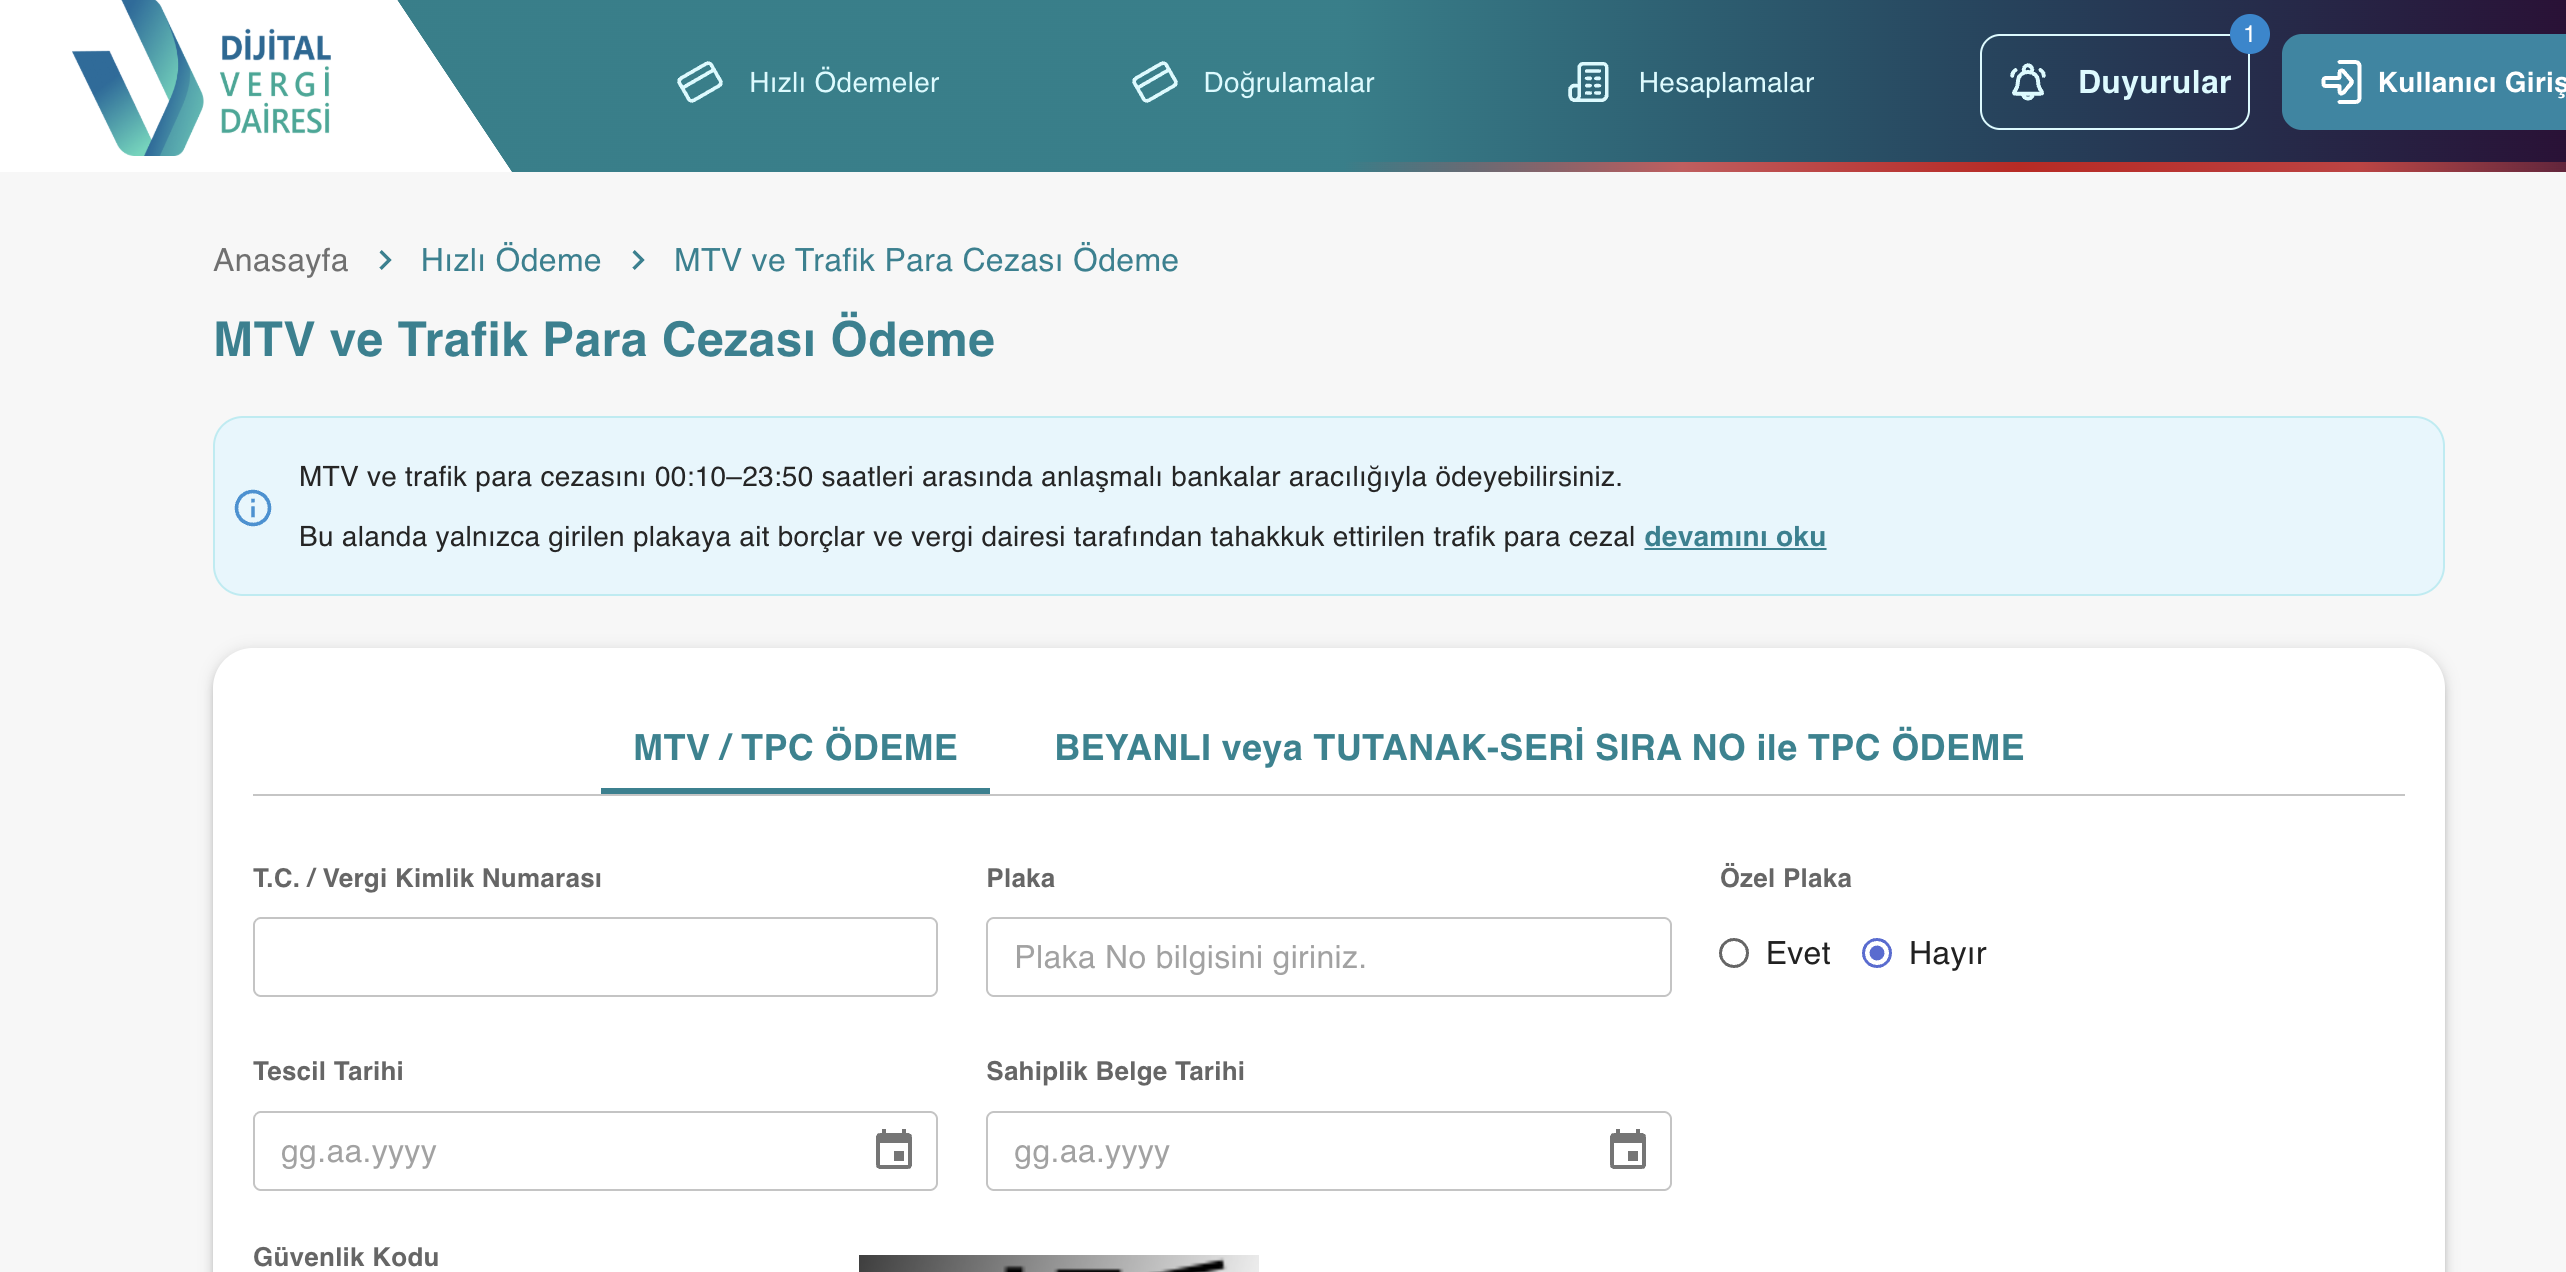
Task: Click the info icon in the notice box
Action: point(253,507)
